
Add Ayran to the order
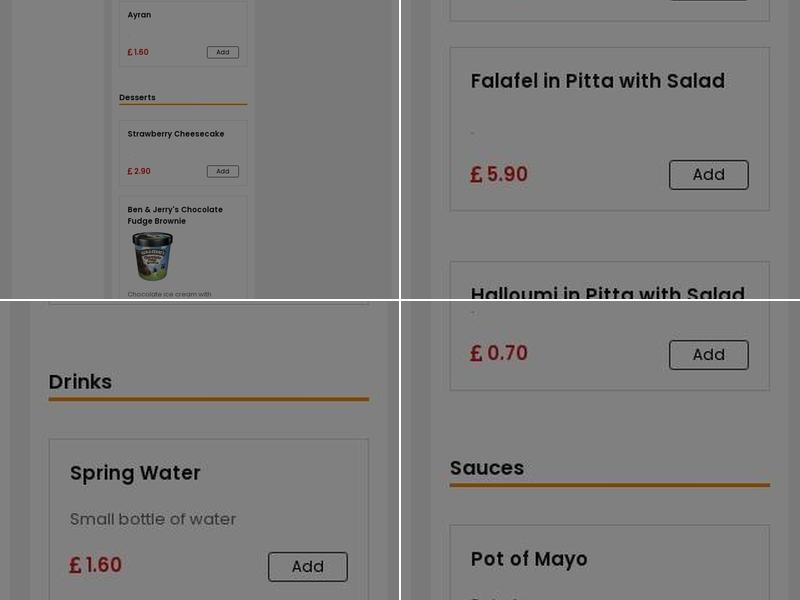point(222,52)
